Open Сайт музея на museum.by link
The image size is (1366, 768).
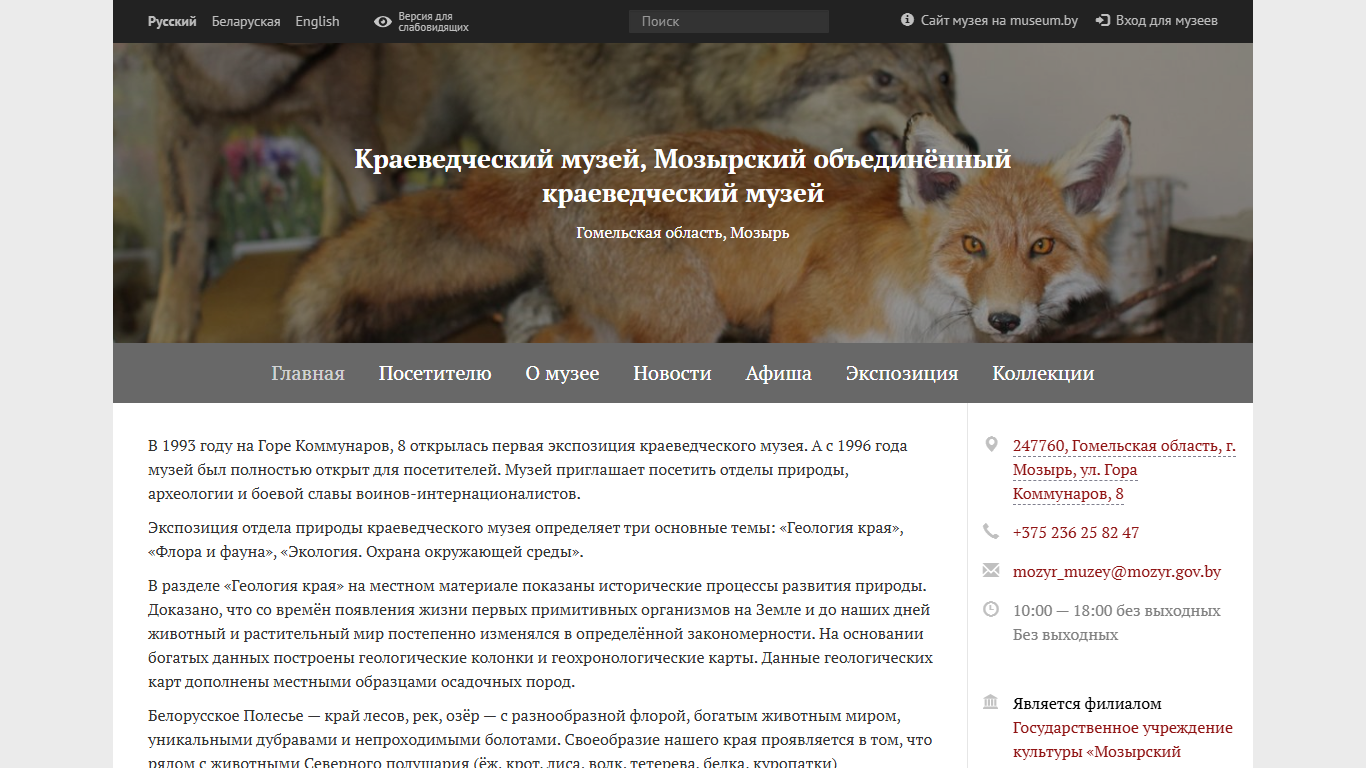[999, 20]
